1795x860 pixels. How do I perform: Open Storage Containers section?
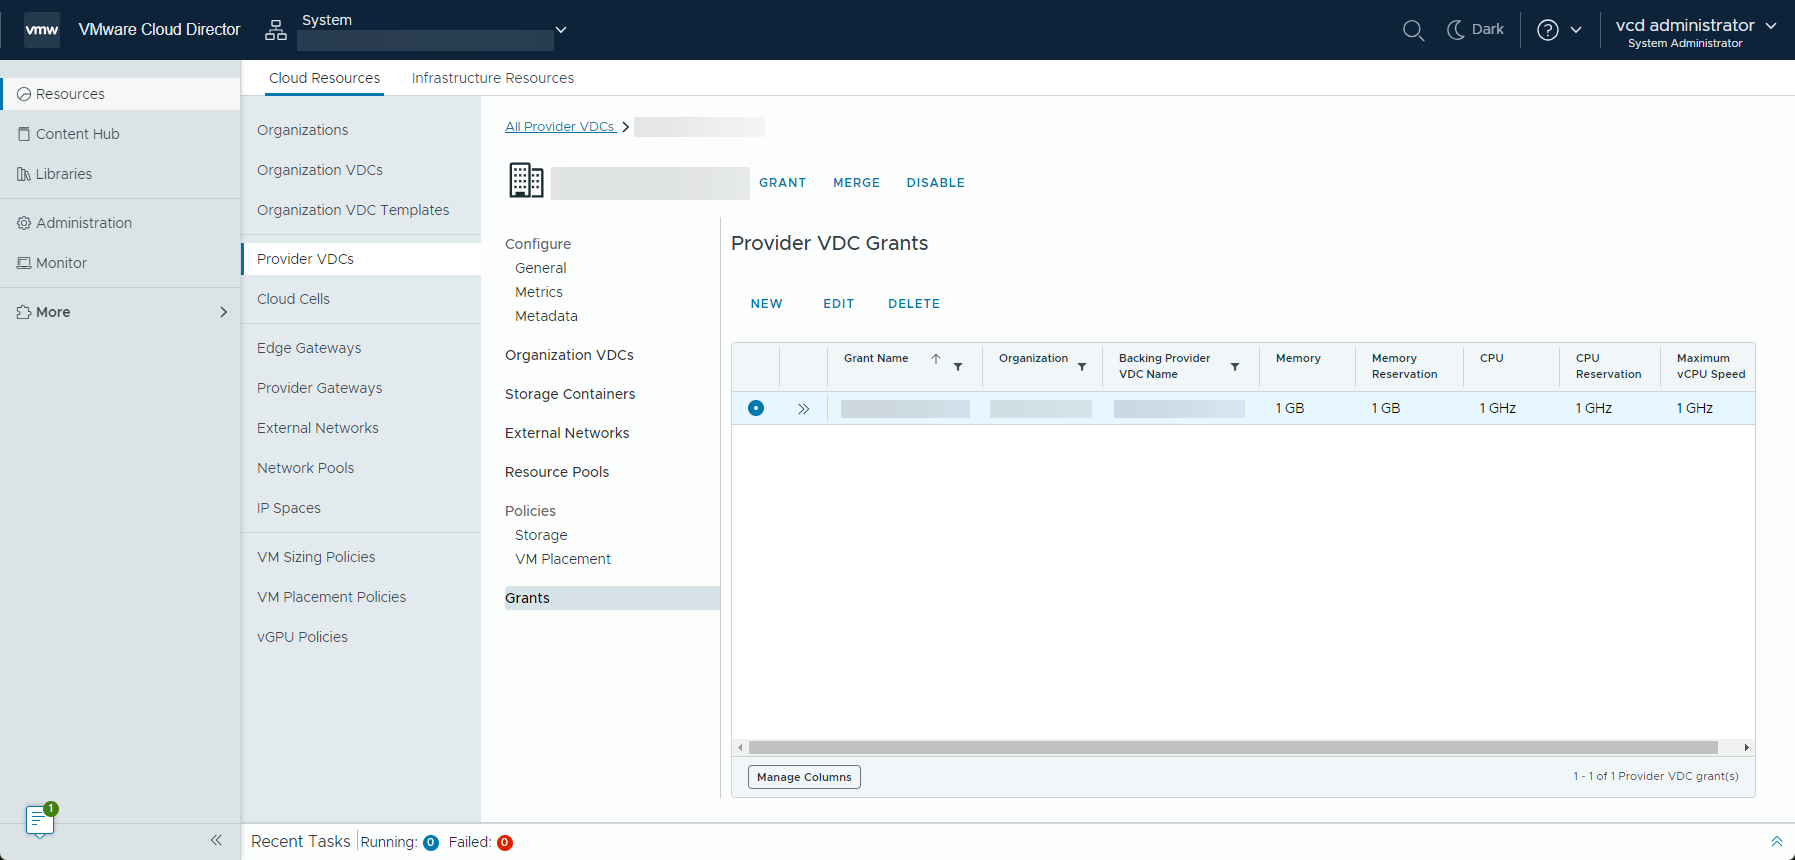tap(570, 394)
